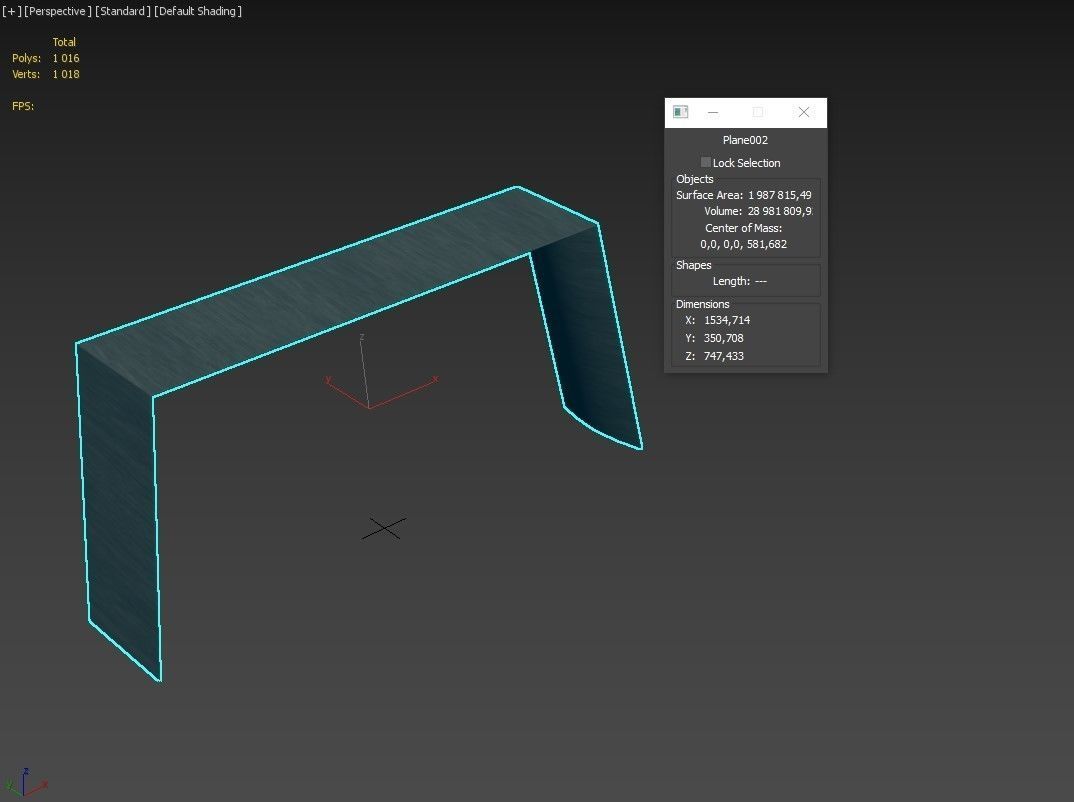The width and height of the screenshot is (1074, 802).
Task: Open the [+] viewport general menu
Action: pyautogui.click(x=12, y=11)
